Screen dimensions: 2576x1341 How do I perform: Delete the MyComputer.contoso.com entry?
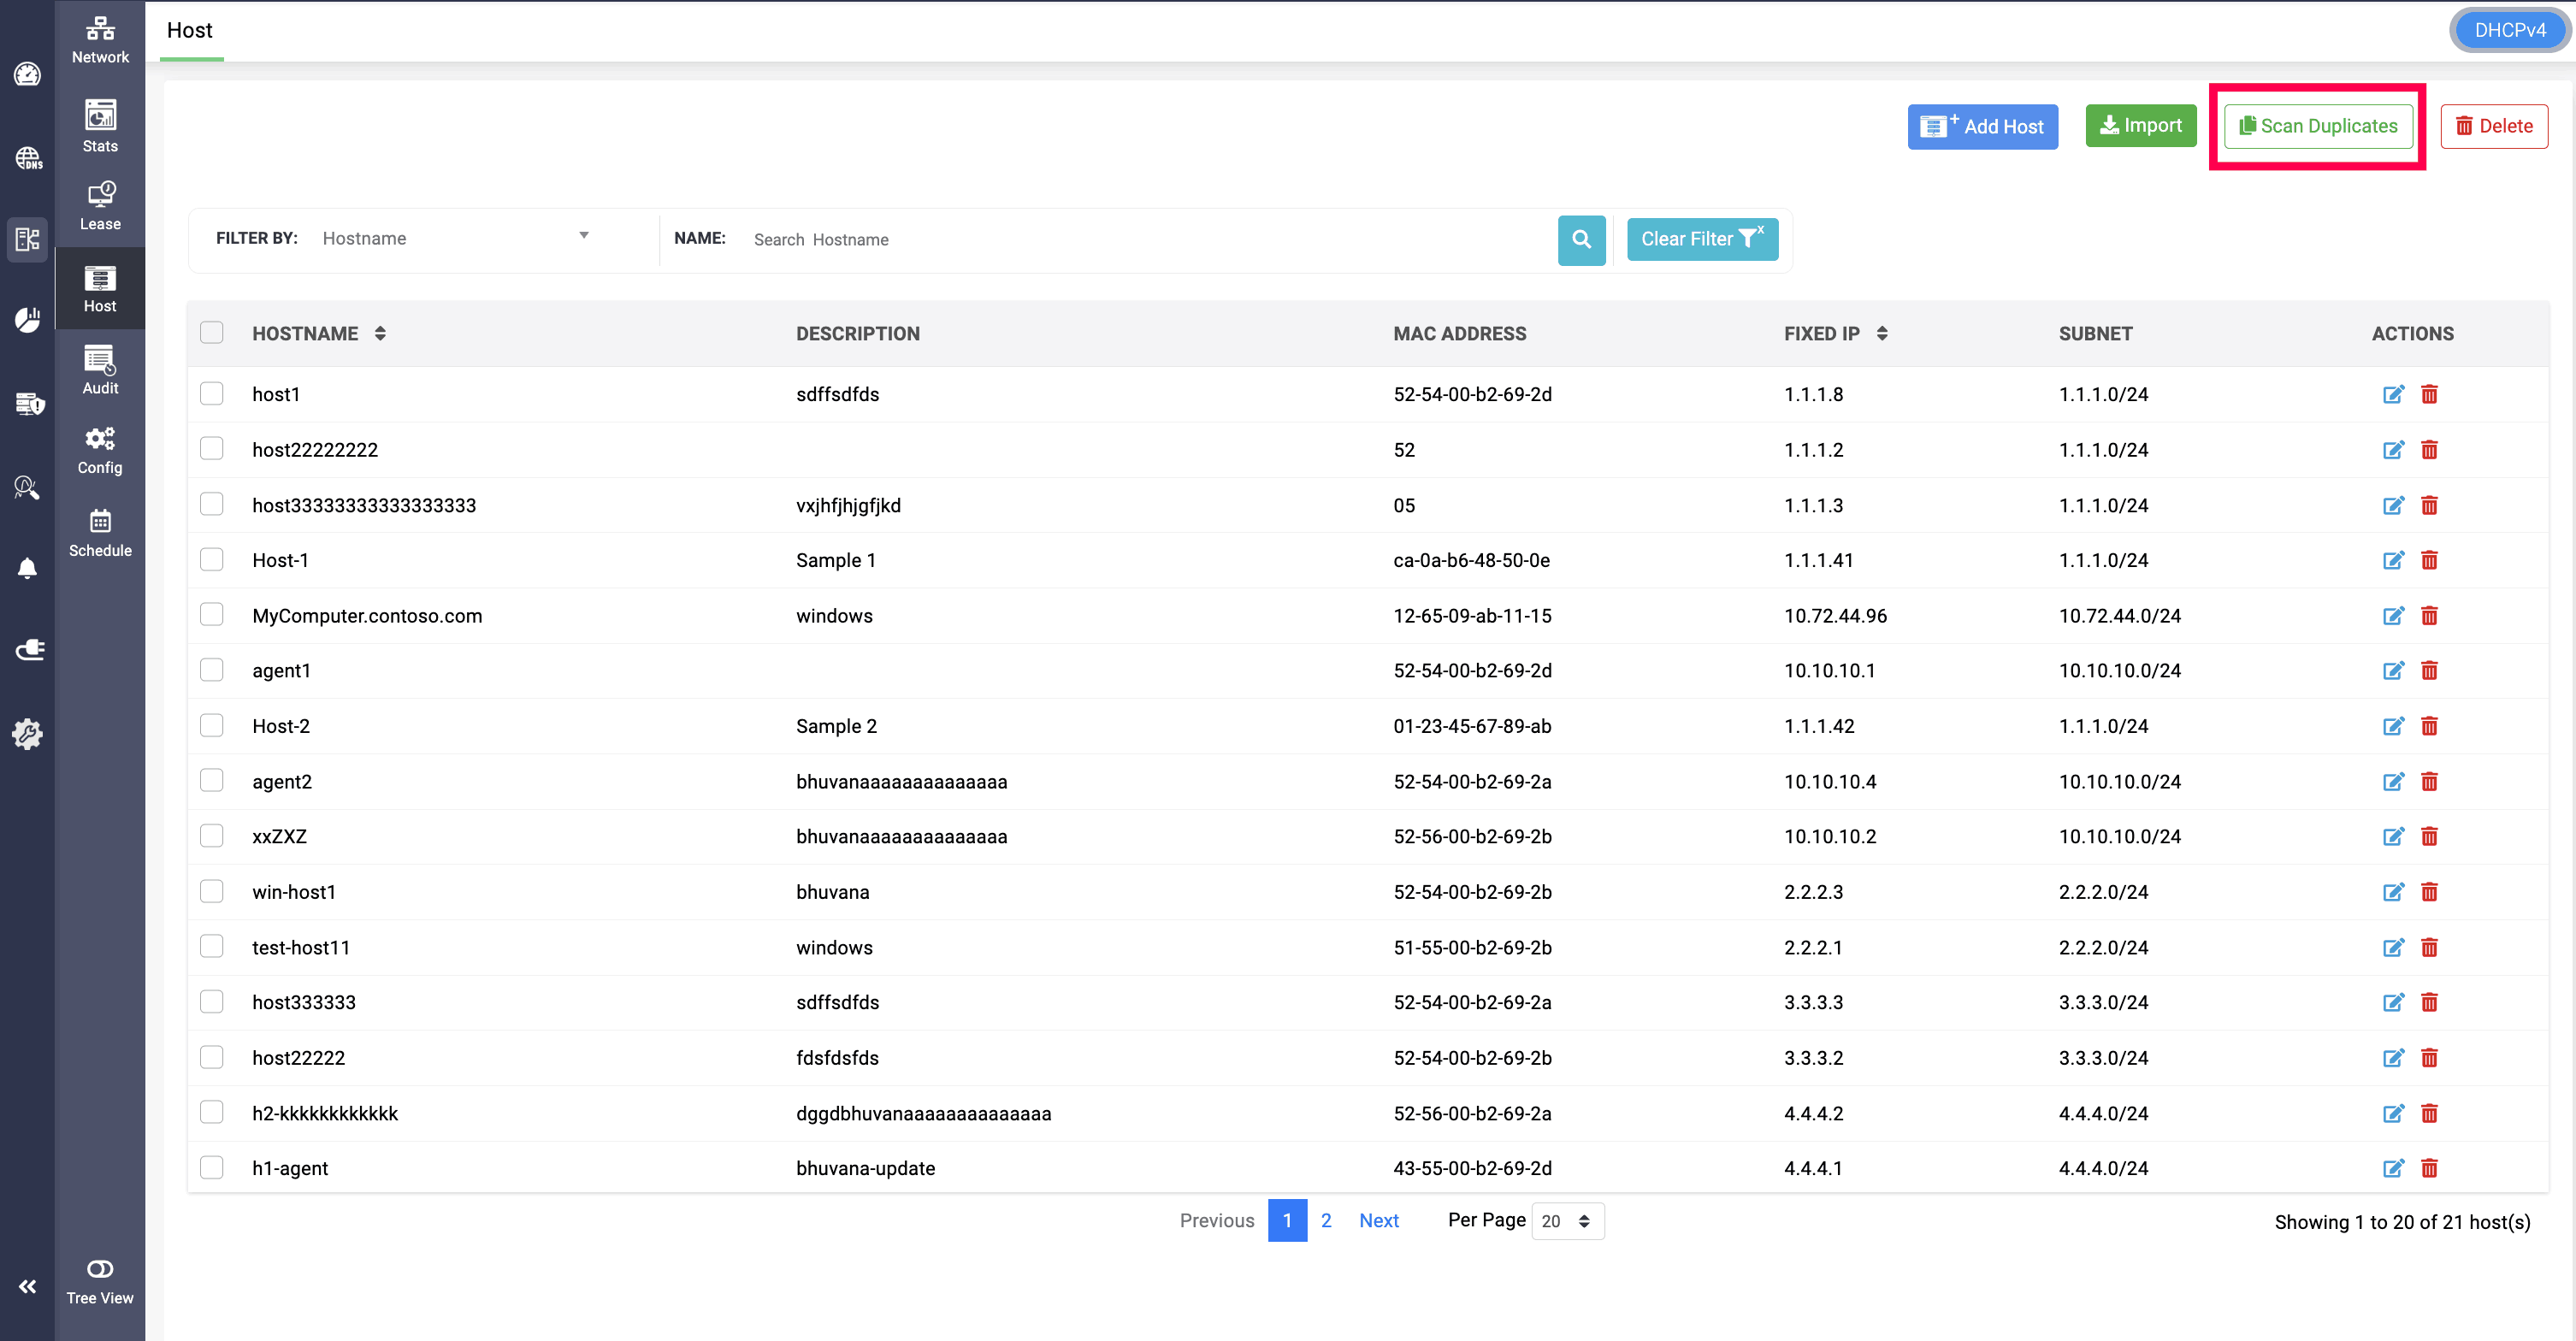[x=2429, y=616]
